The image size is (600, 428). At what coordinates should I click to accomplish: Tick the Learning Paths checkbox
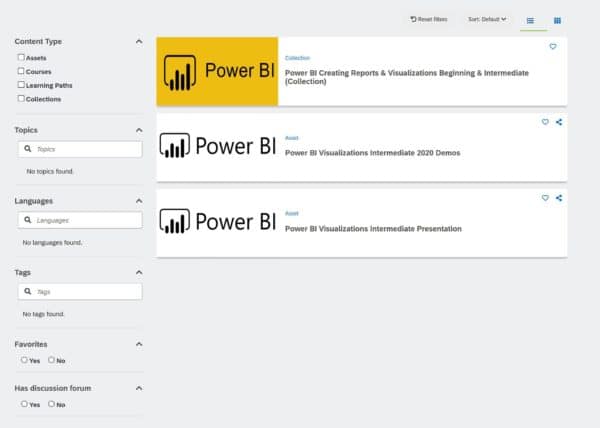pyautogui.click(x=22, y=85)
